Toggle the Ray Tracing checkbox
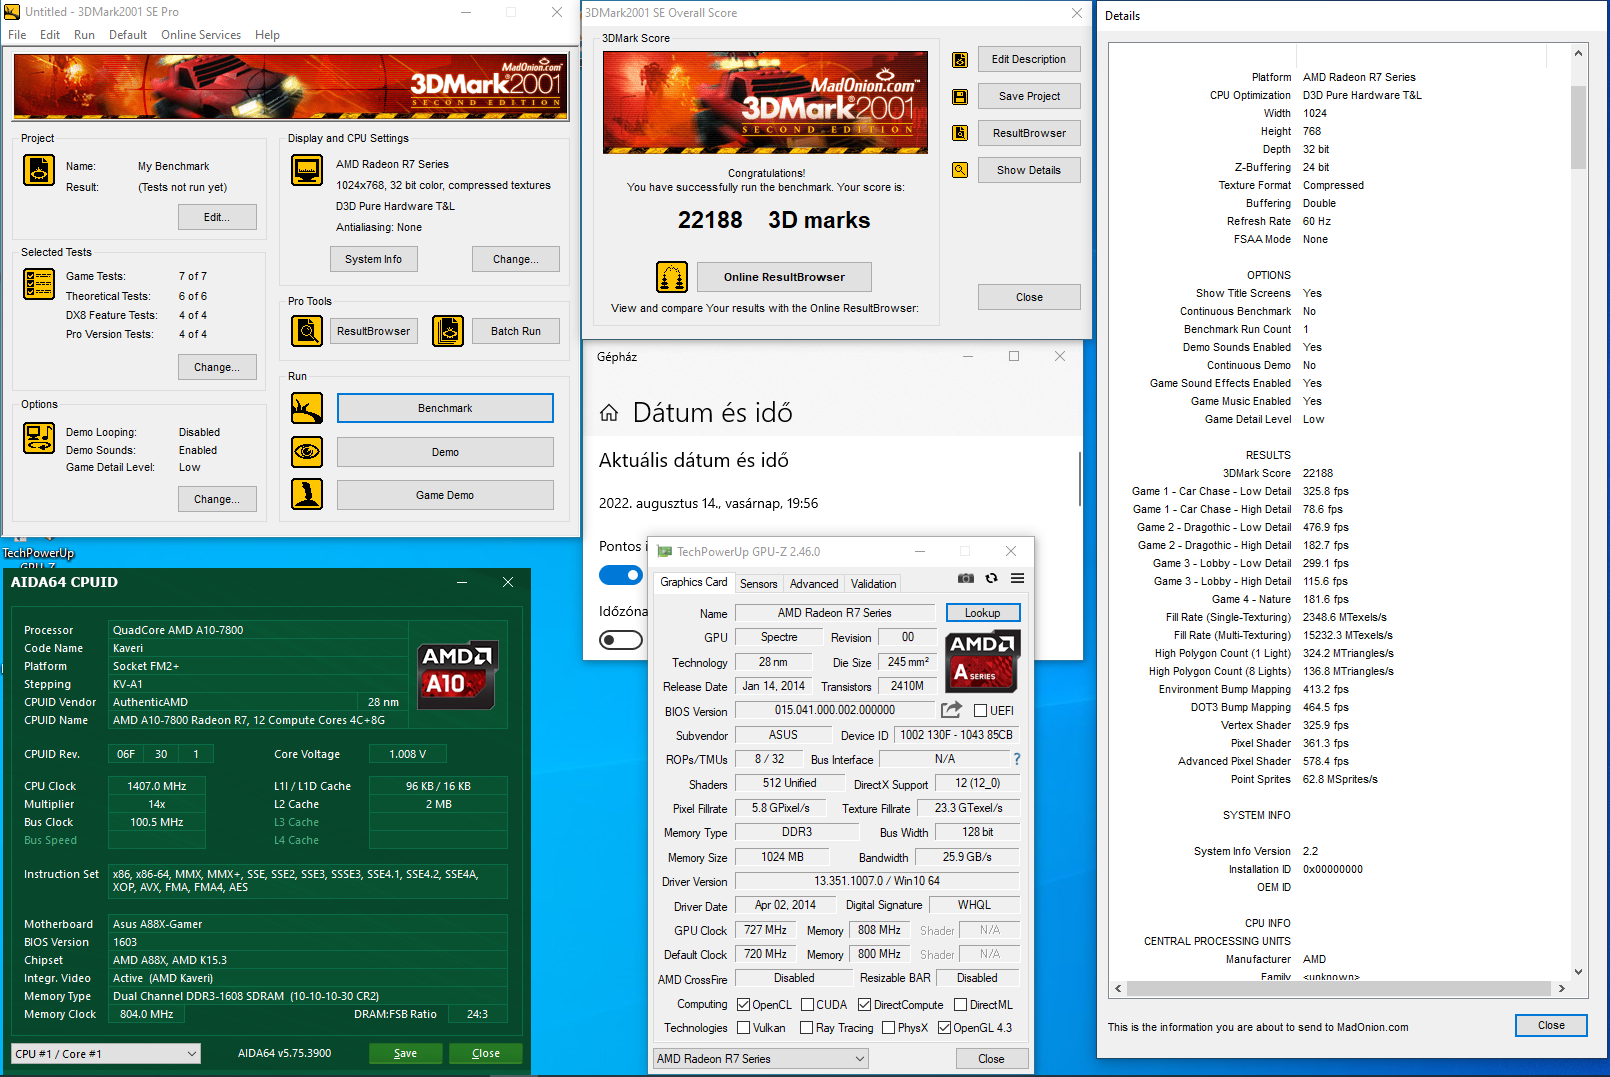This screenshot has height=1077, width=1610. 806,1028
